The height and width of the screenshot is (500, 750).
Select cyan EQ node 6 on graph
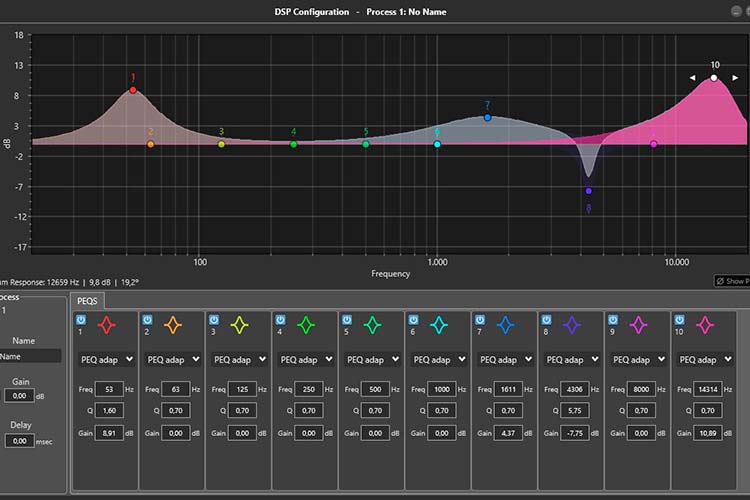click(437, 144)
